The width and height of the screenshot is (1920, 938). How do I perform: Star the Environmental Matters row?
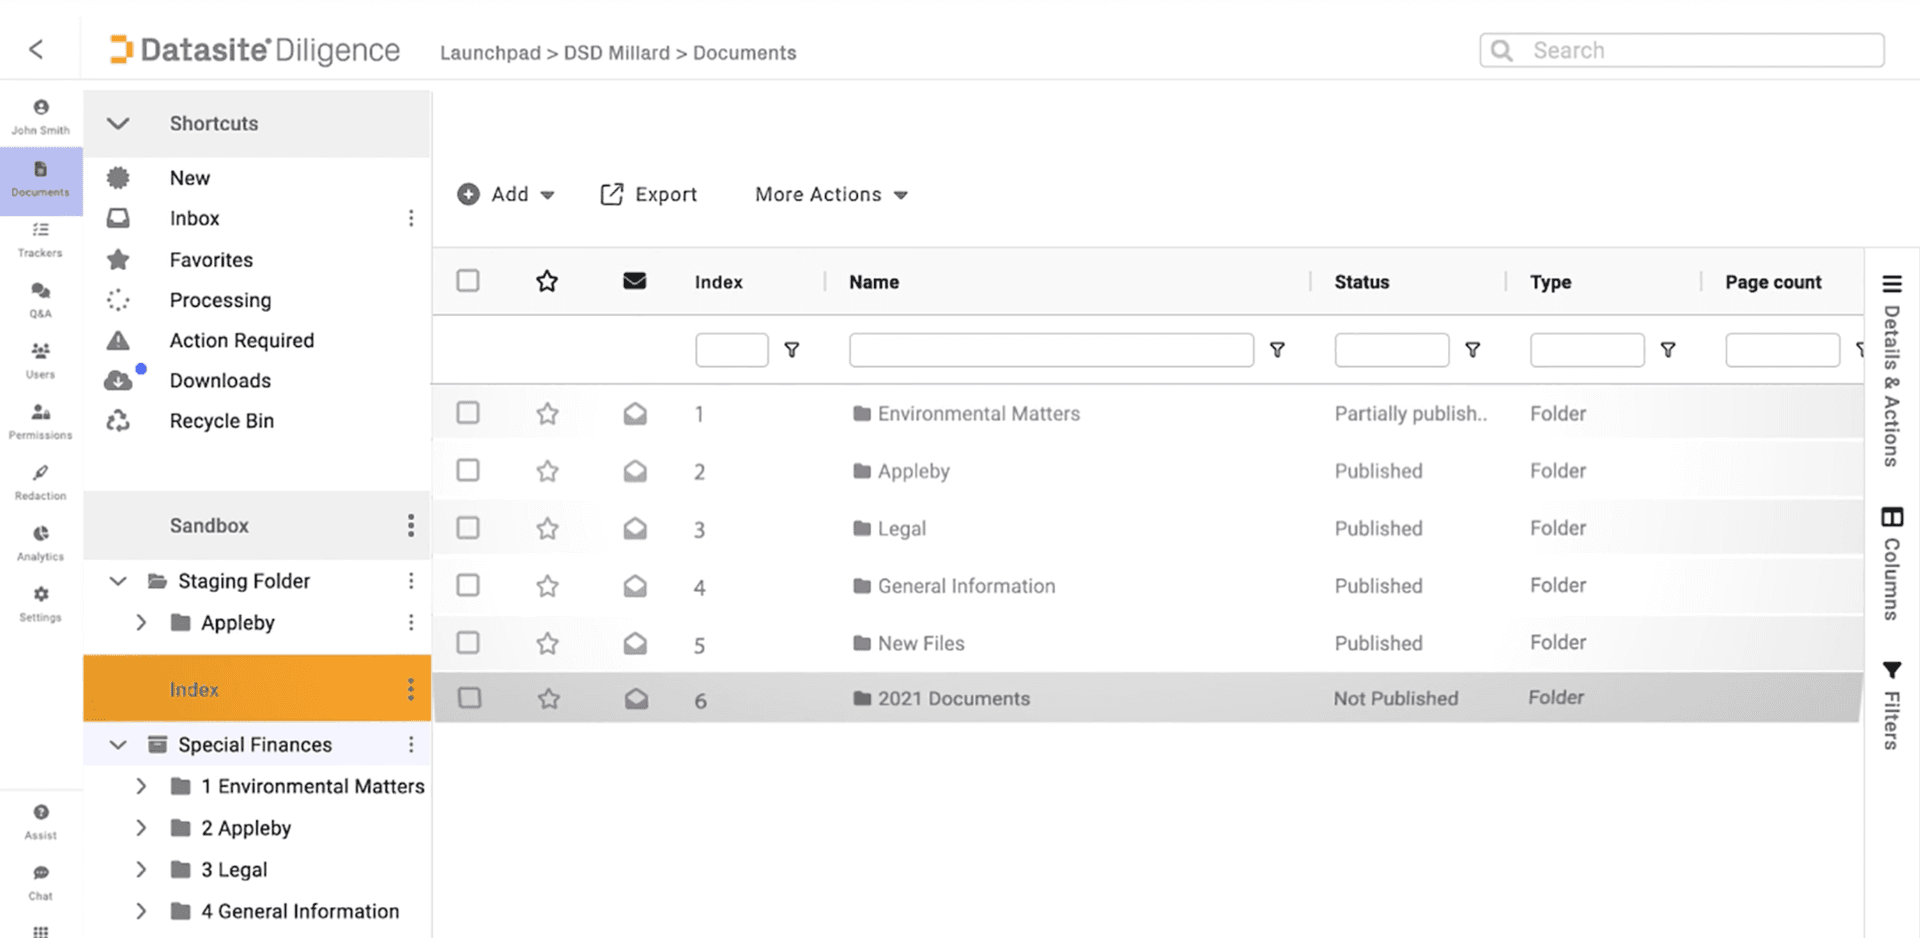click(x=547, y=413)
